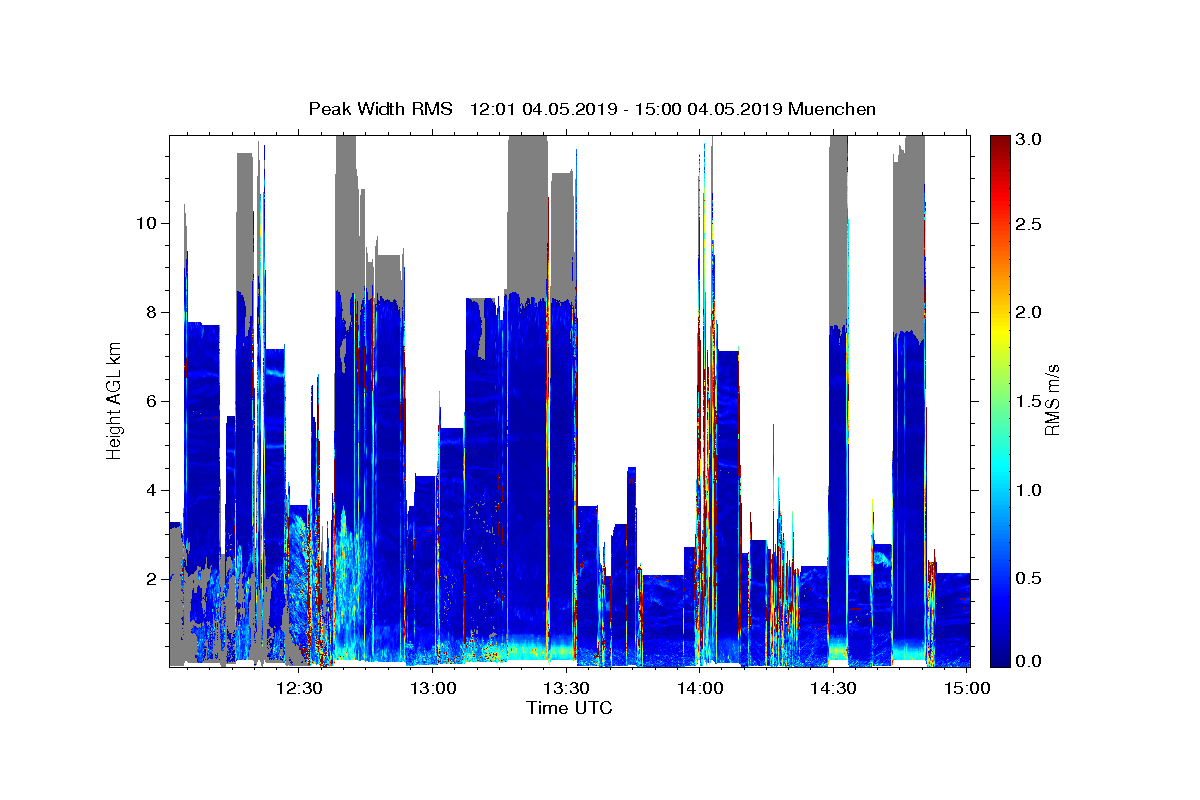Click the 15:00 time tick label
This screenshot has width=1200, height=800.
tap(968, 688)
